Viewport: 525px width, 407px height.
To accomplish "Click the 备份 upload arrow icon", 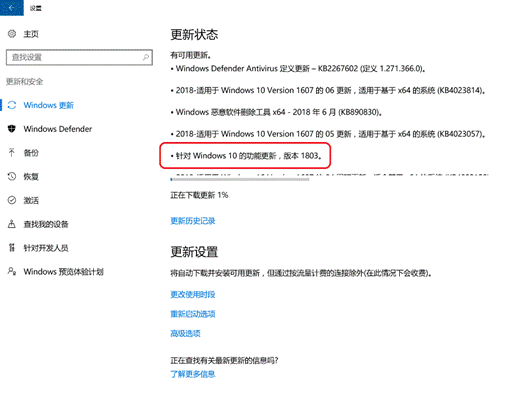I will pos(12,153).
